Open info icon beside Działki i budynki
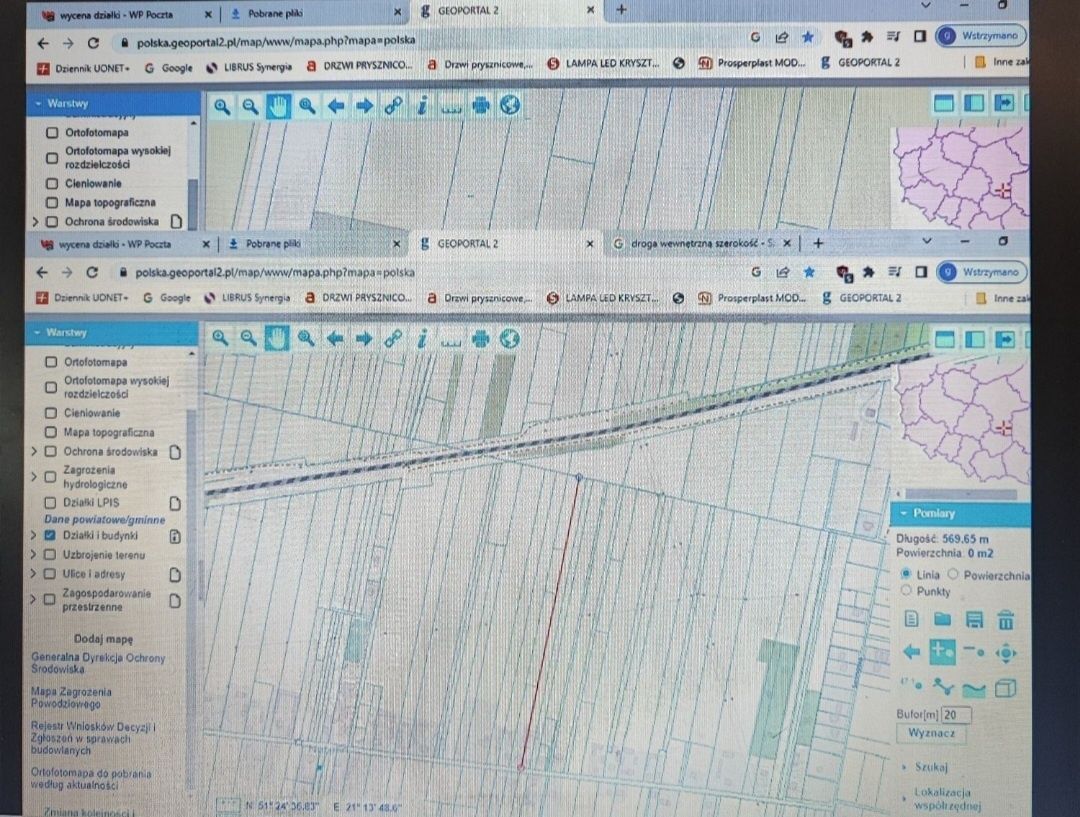Image resolution: width=1080 pixels, height=817 pixels. point(174,536)
